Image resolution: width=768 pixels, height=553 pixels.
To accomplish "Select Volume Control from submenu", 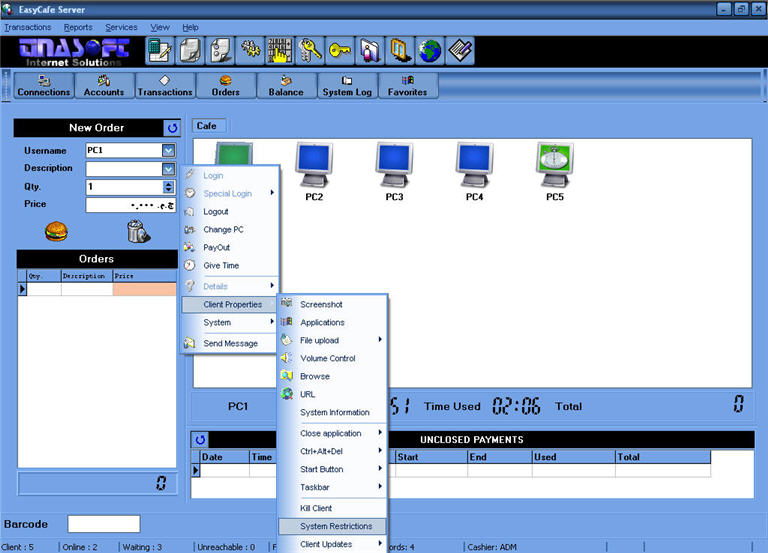I will pyautogui.click(x=333, y=359).
